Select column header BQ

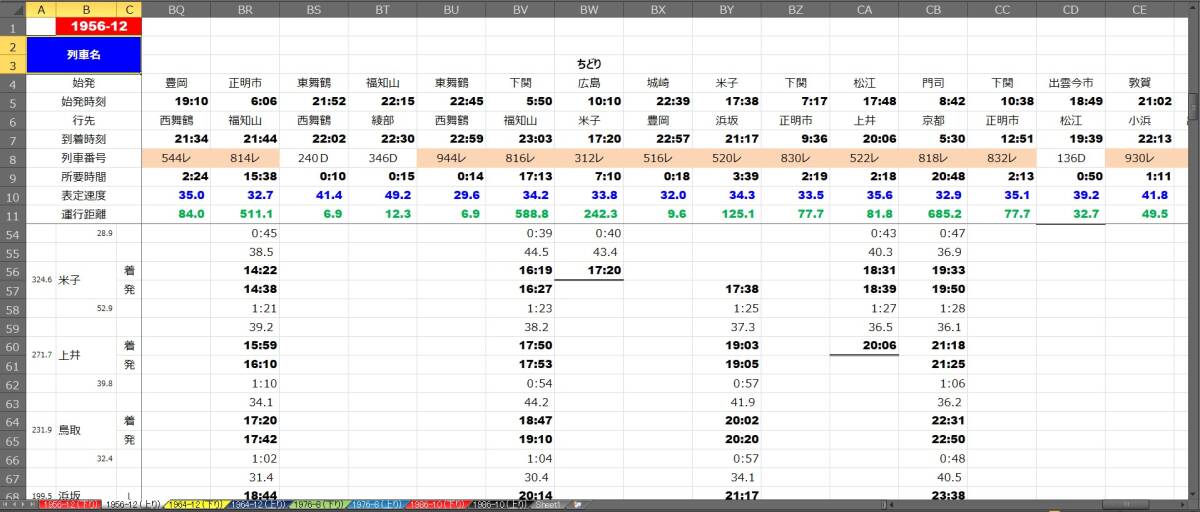click(176, 9)
